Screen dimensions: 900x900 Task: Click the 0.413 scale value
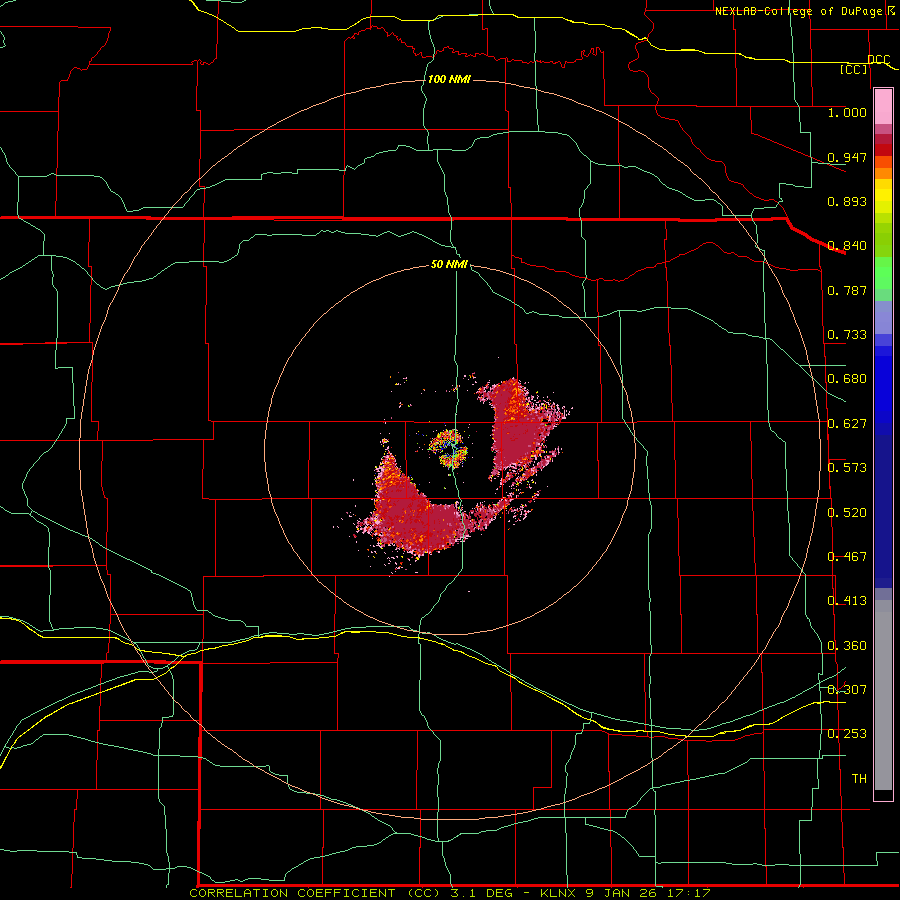pyautogui.click(x=847, y=600)
